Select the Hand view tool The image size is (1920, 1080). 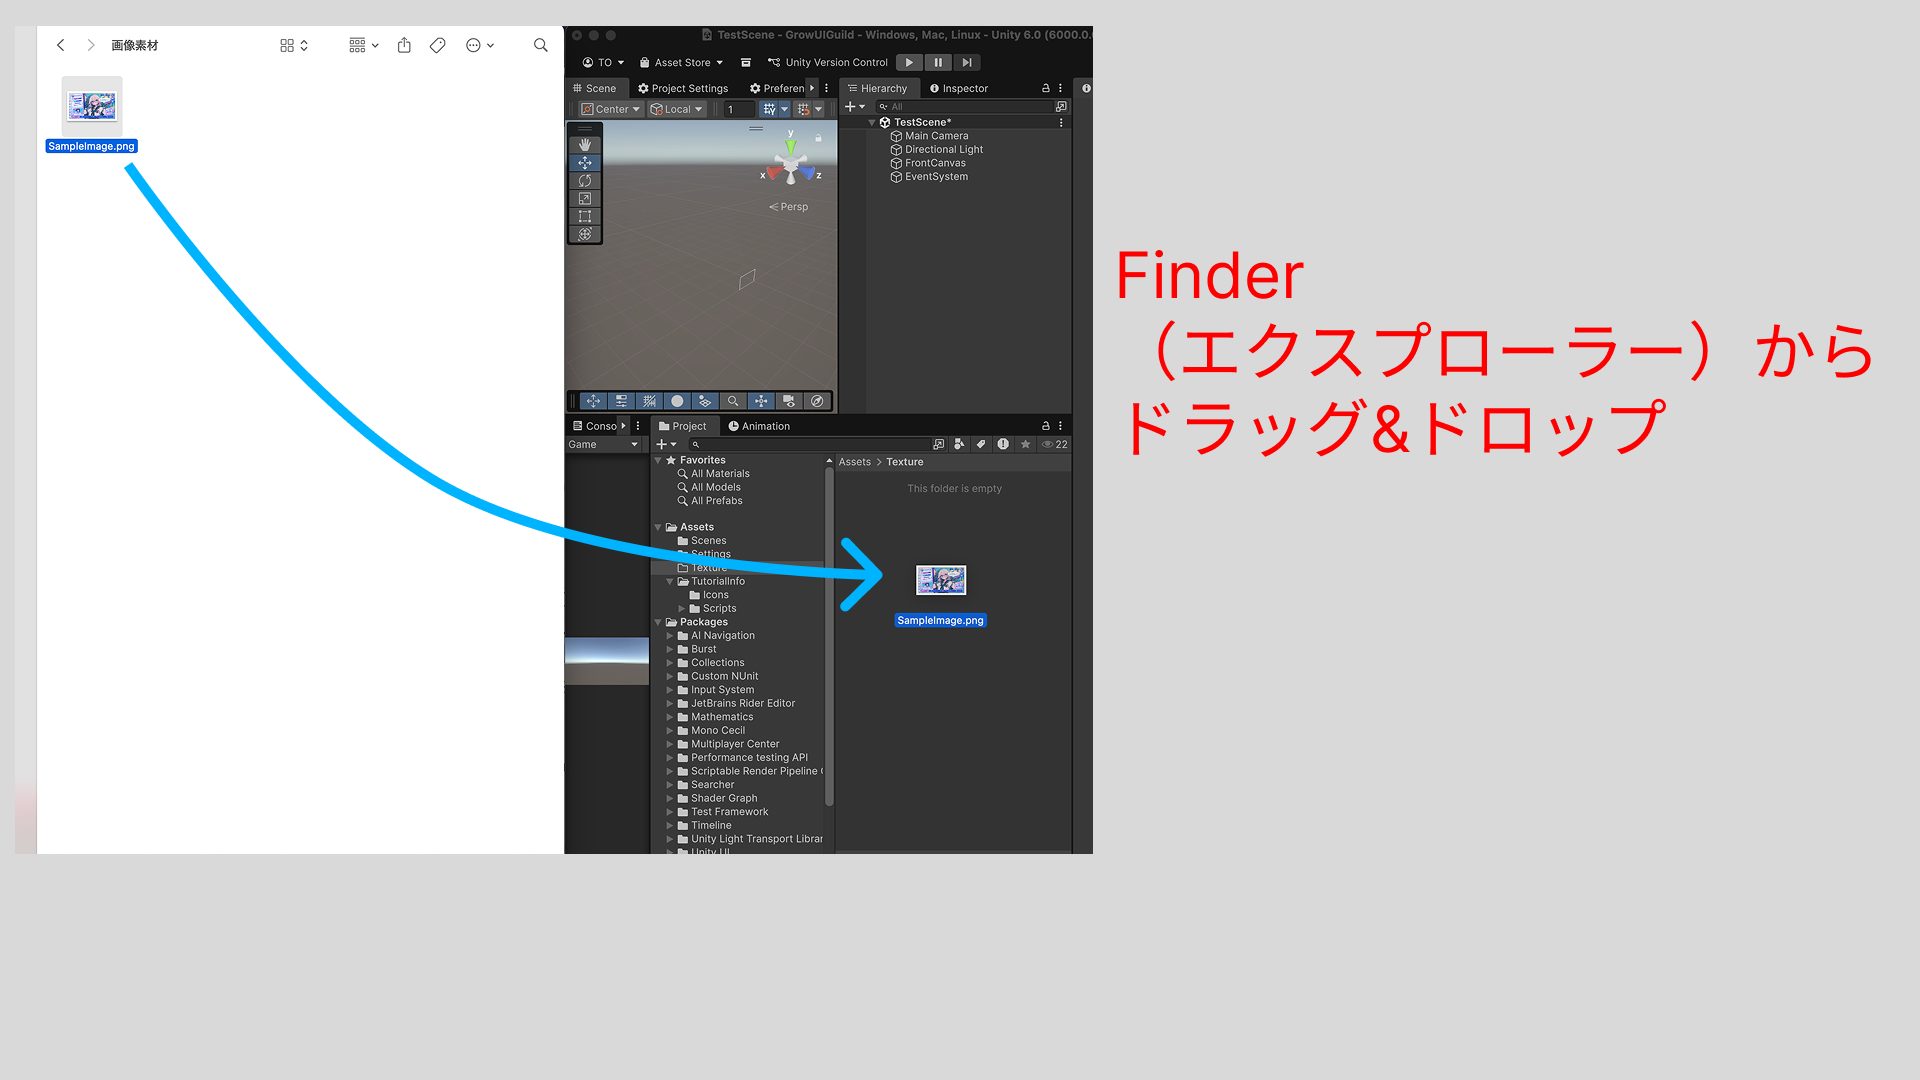pos(585,145)
